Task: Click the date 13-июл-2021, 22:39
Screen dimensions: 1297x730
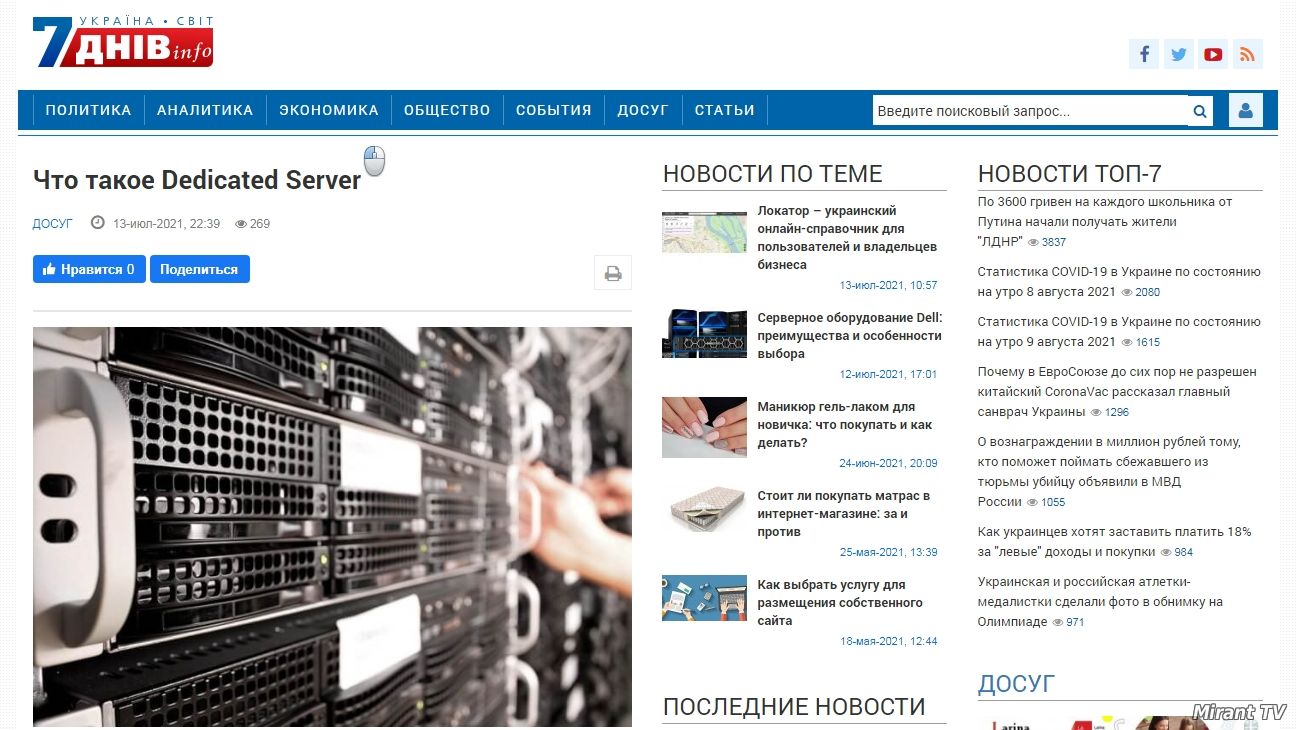Action: (166, 224)
